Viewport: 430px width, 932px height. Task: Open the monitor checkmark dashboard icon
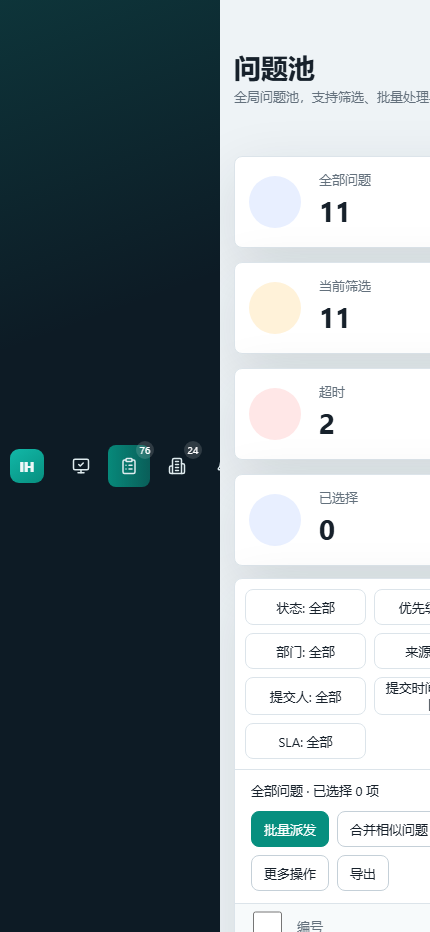[x=81, y=466]
